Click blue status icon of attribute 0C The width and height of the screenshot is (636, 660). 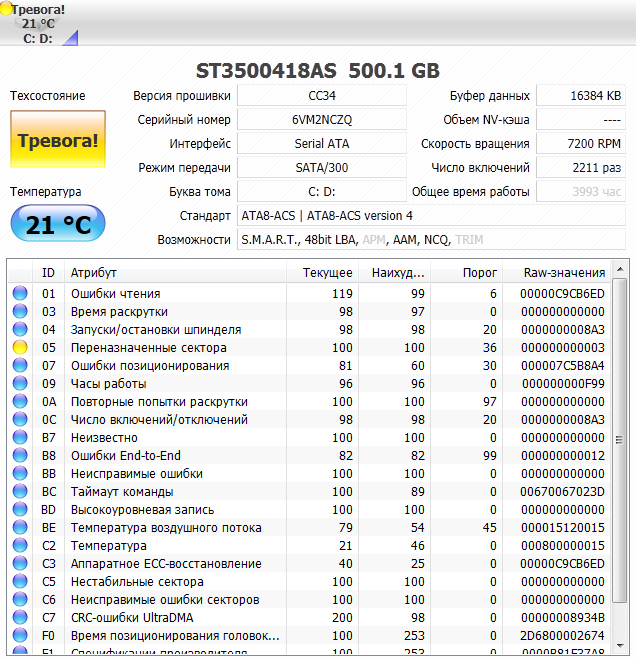[x=20, y=419]
